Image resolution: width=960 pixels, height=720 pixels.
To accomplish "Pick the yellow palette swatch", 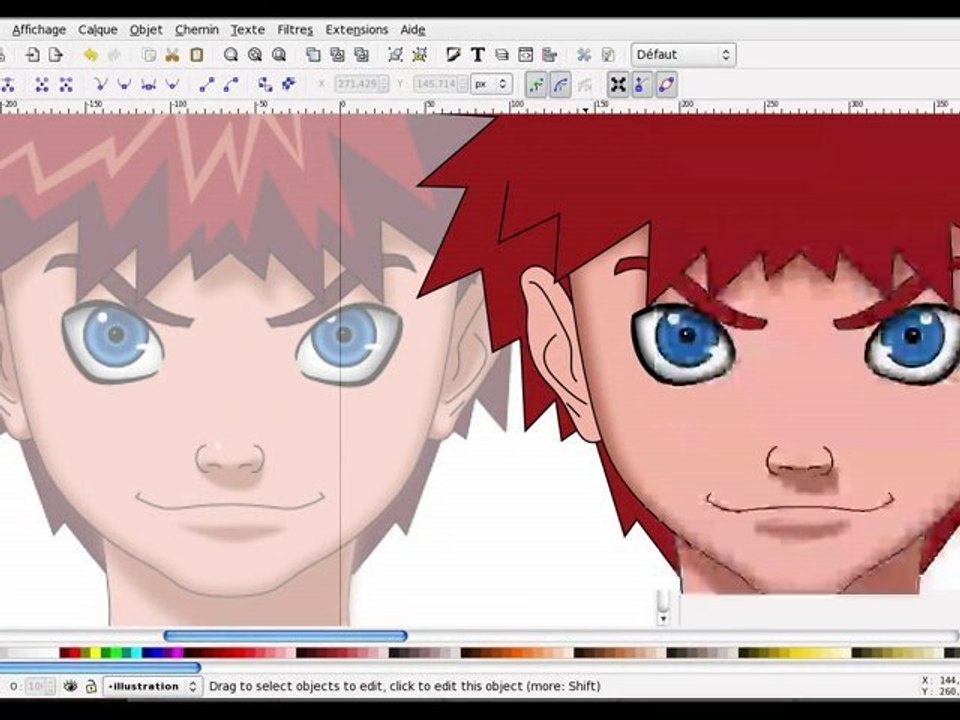I will [96, 653].
